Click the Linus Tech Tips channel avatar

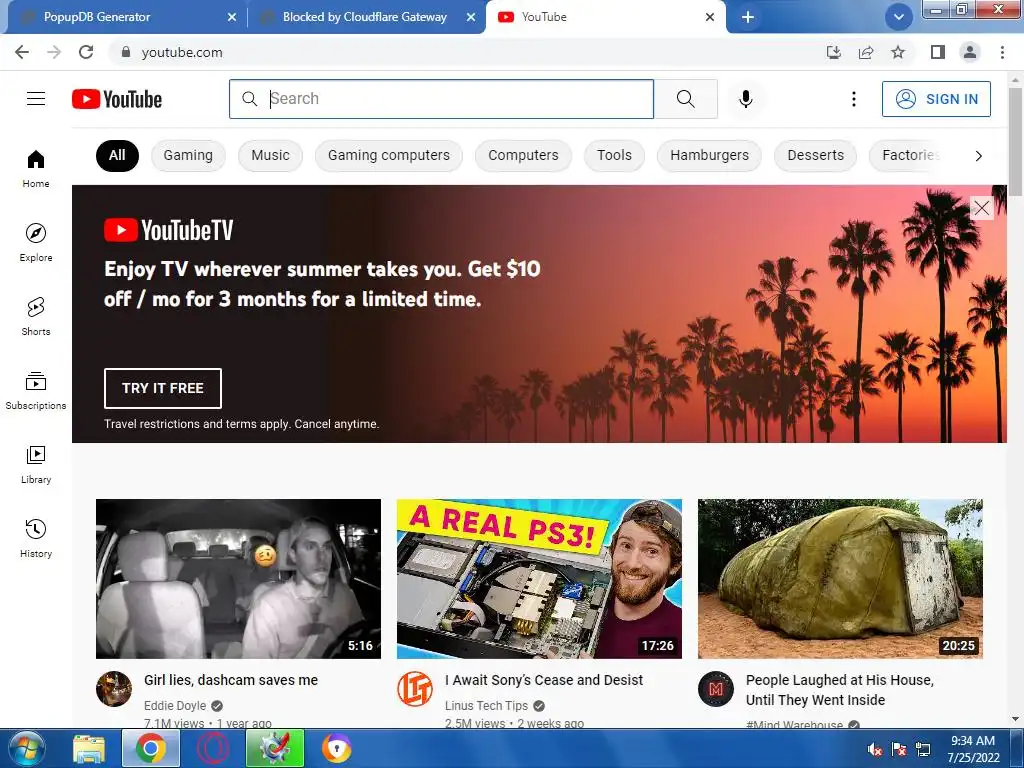point(415,689)
